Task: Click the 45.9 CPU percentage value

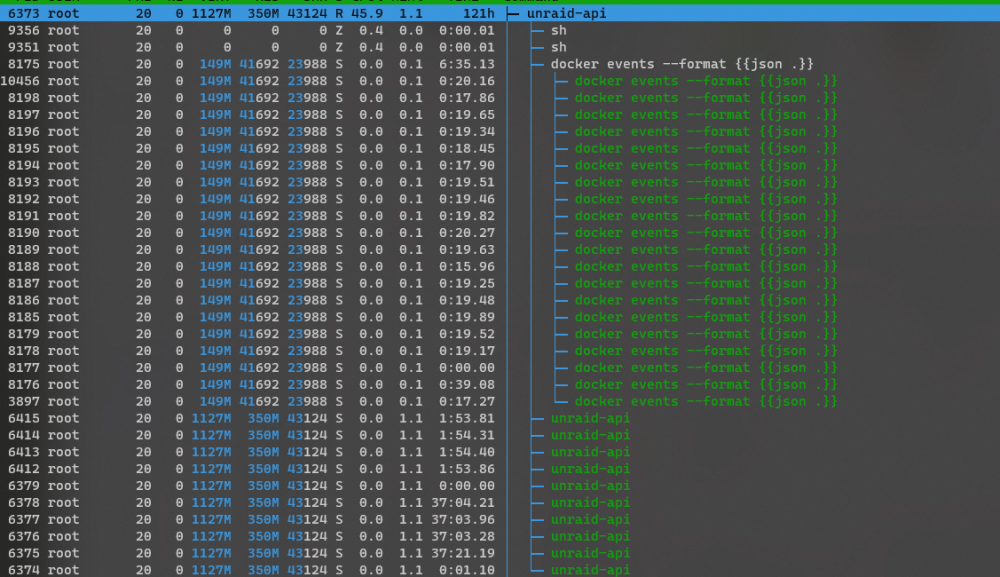Action: coord(367,13)
